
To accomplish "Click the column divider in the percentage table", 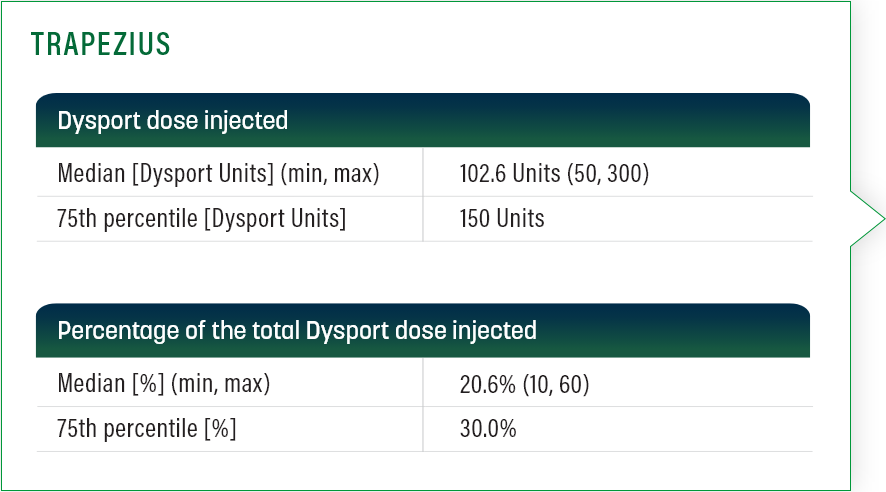I will click(423, 406).
